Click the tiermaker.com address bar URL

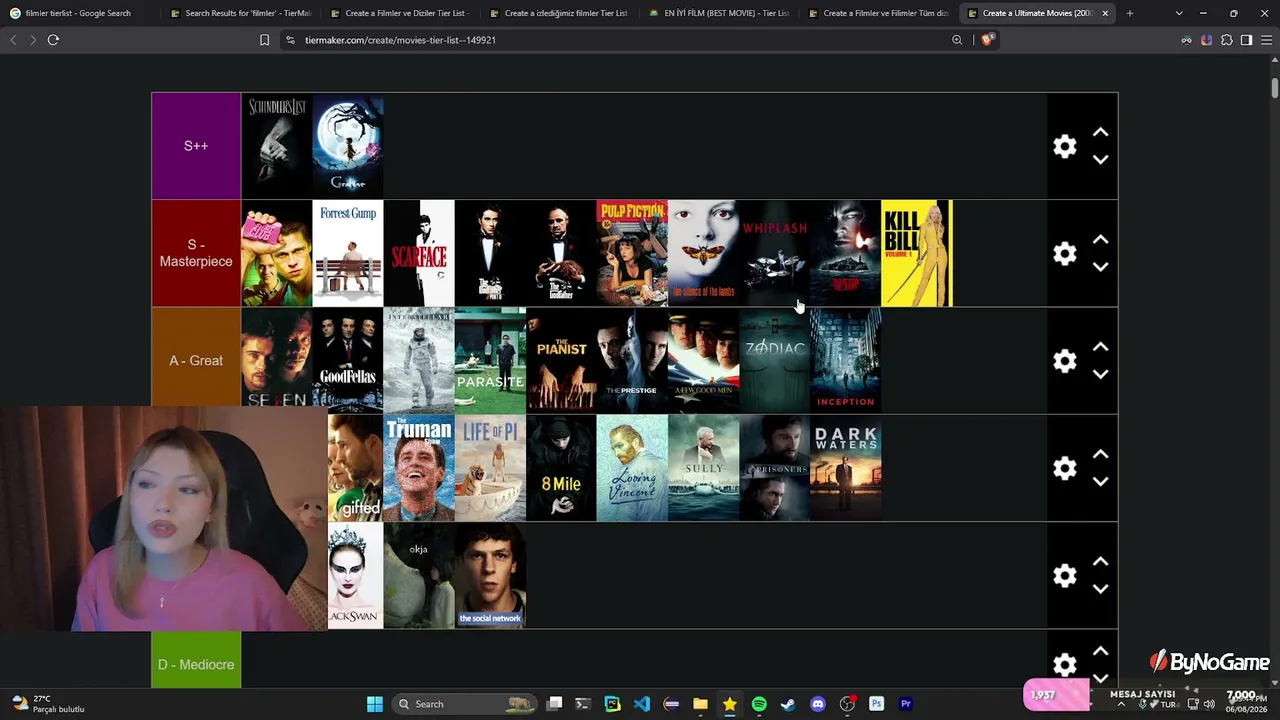click(400, 40)
